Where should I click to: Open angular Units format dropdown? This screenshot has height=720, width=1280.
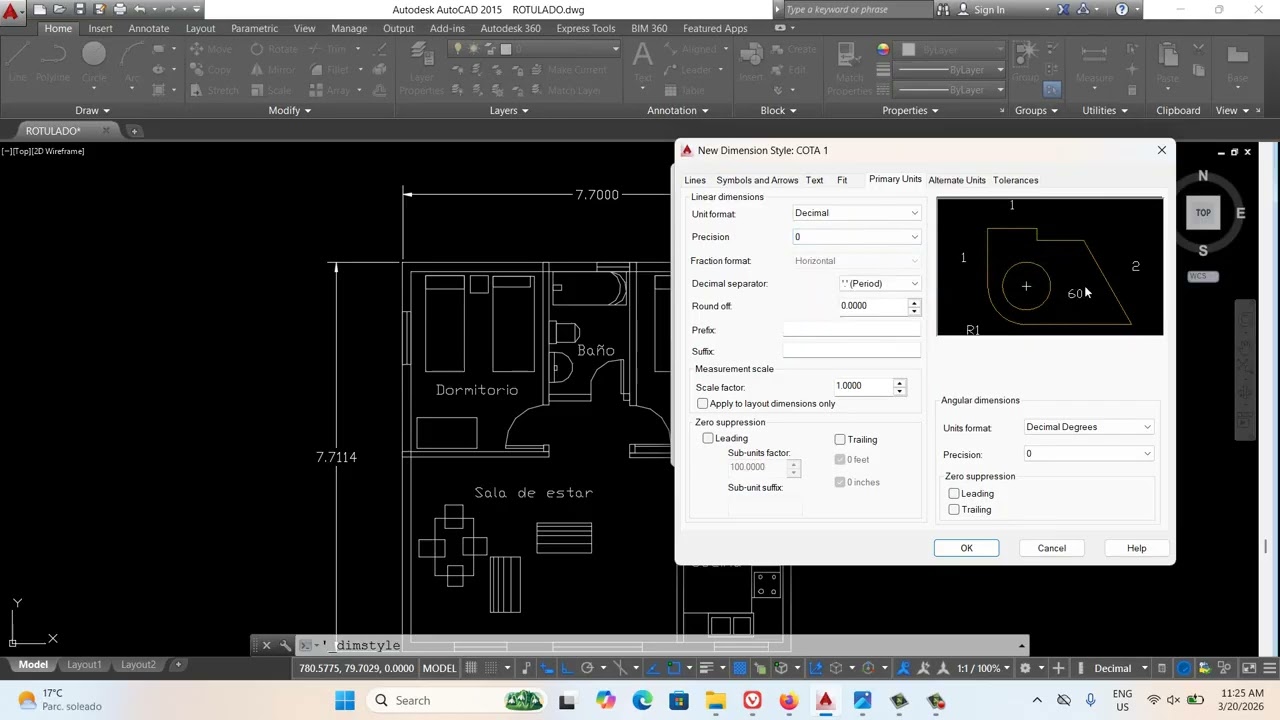tap(1088, 427)
